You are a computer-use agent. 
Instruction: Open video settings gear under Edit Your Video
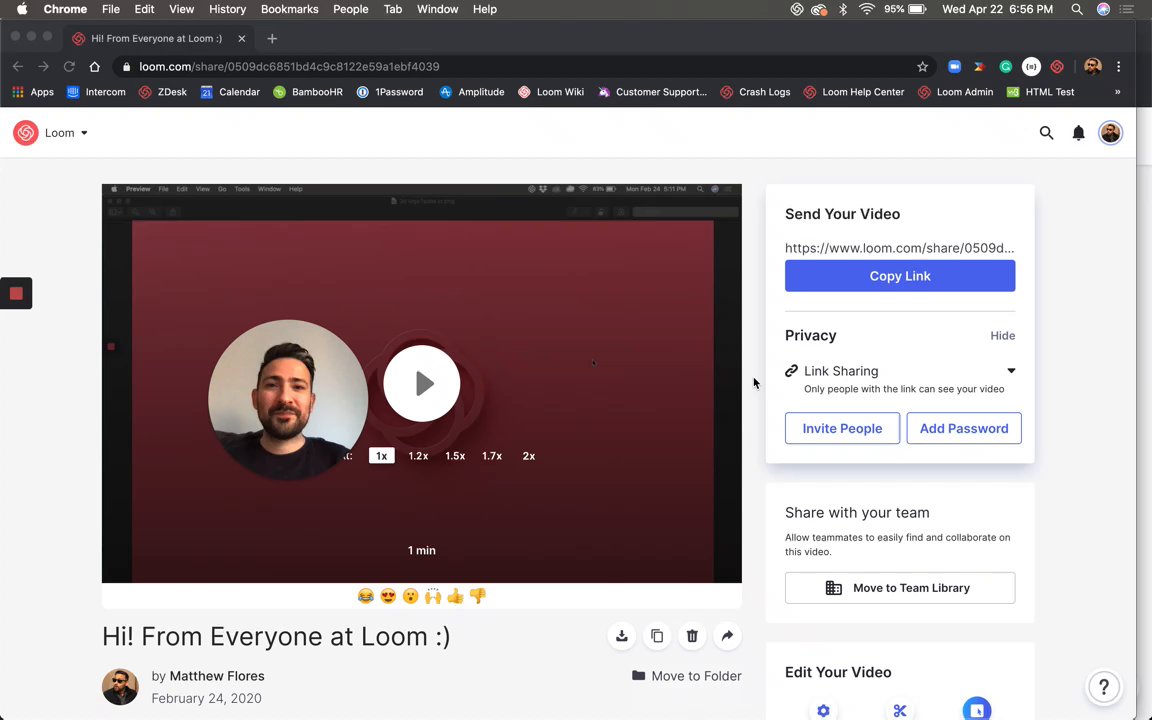tap(823, 710)
